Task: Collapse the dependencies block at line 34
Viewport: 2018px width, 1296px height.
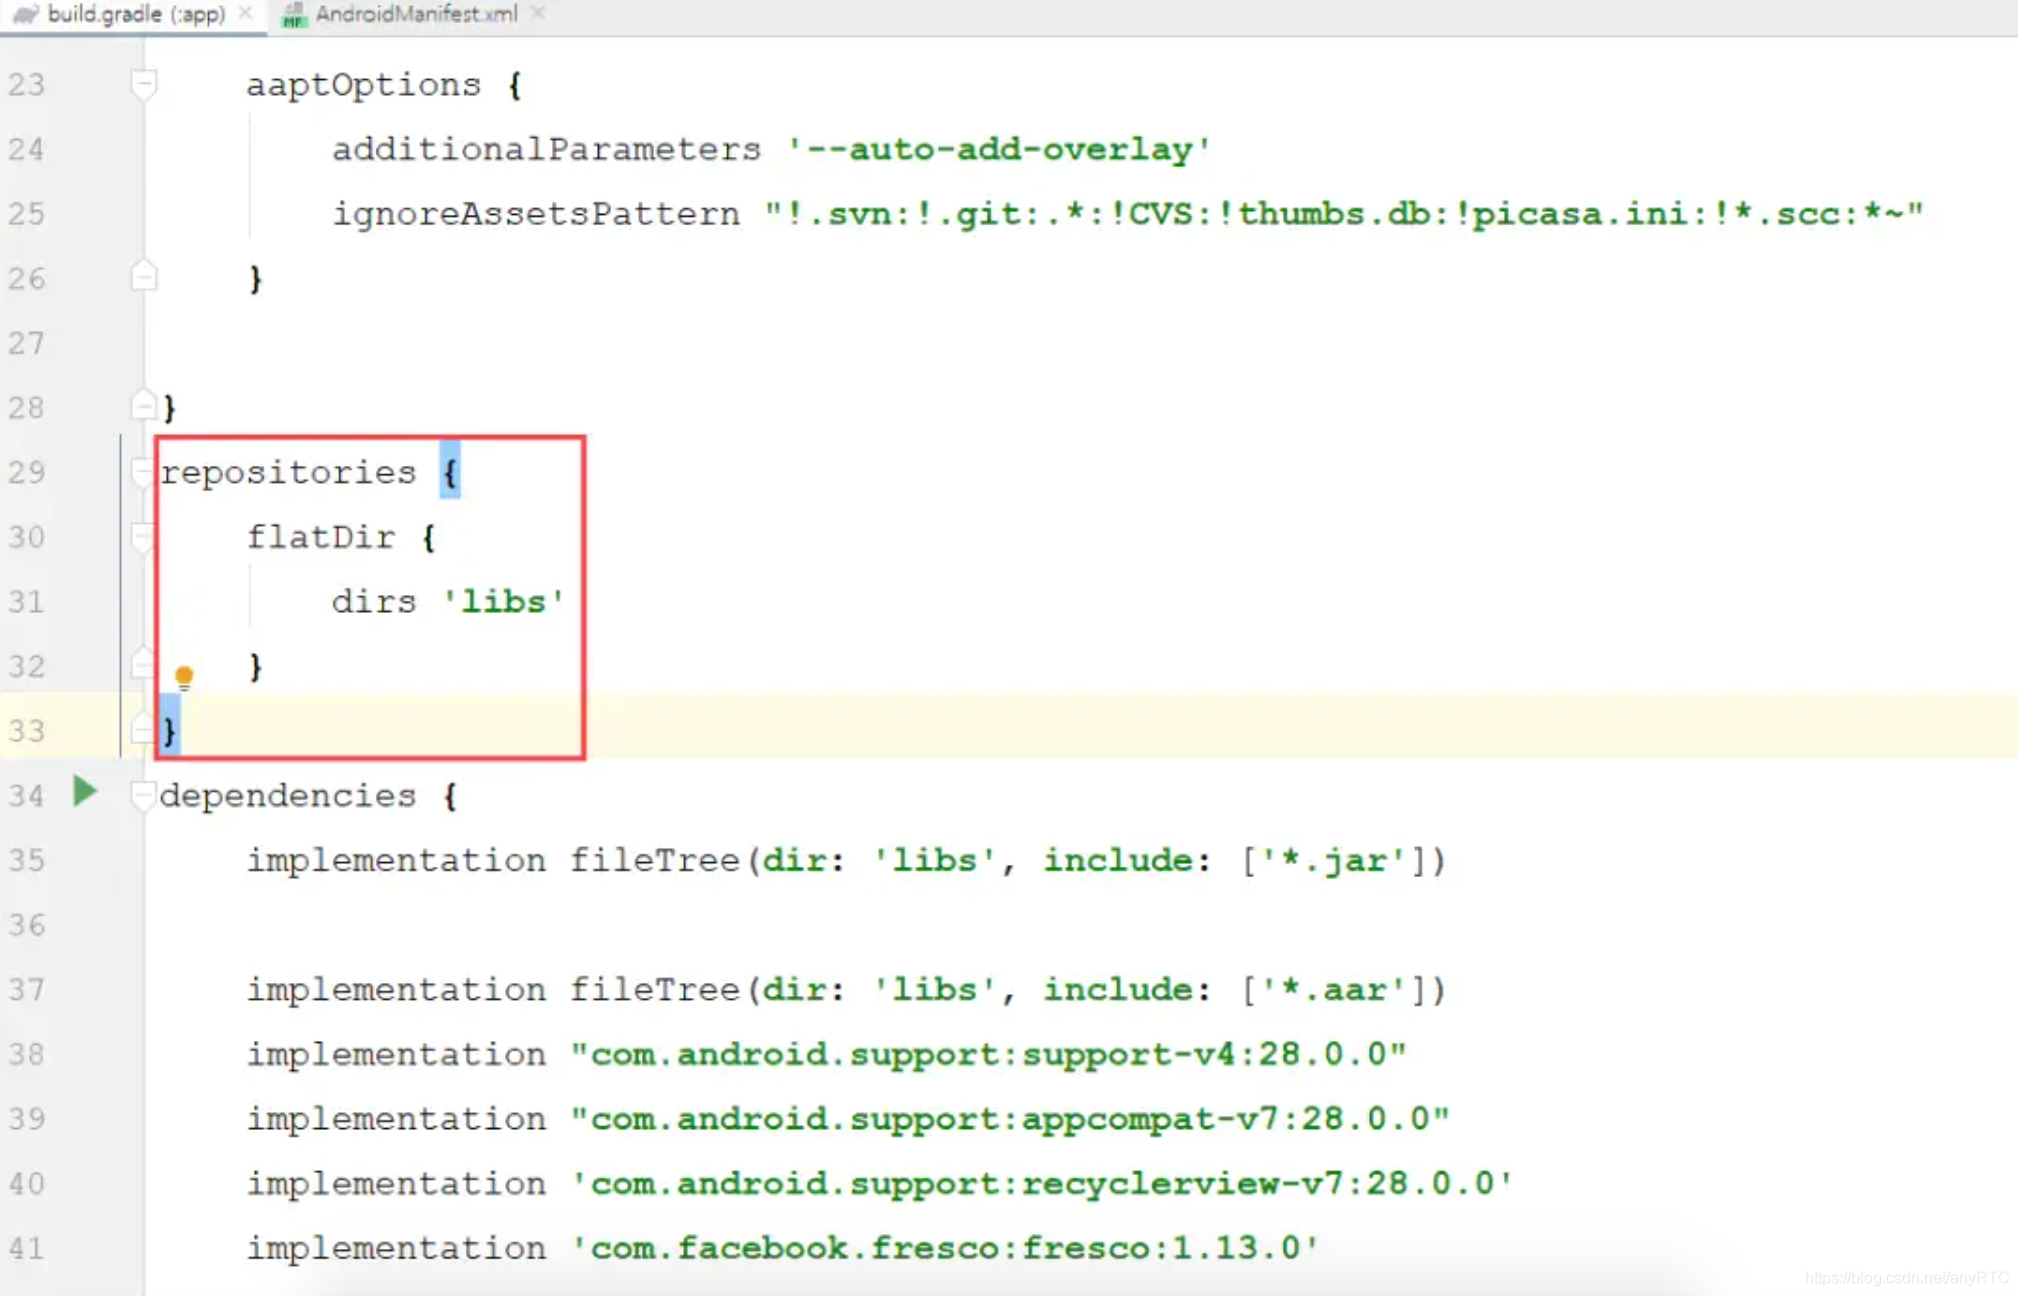Action: click(143, 795)
